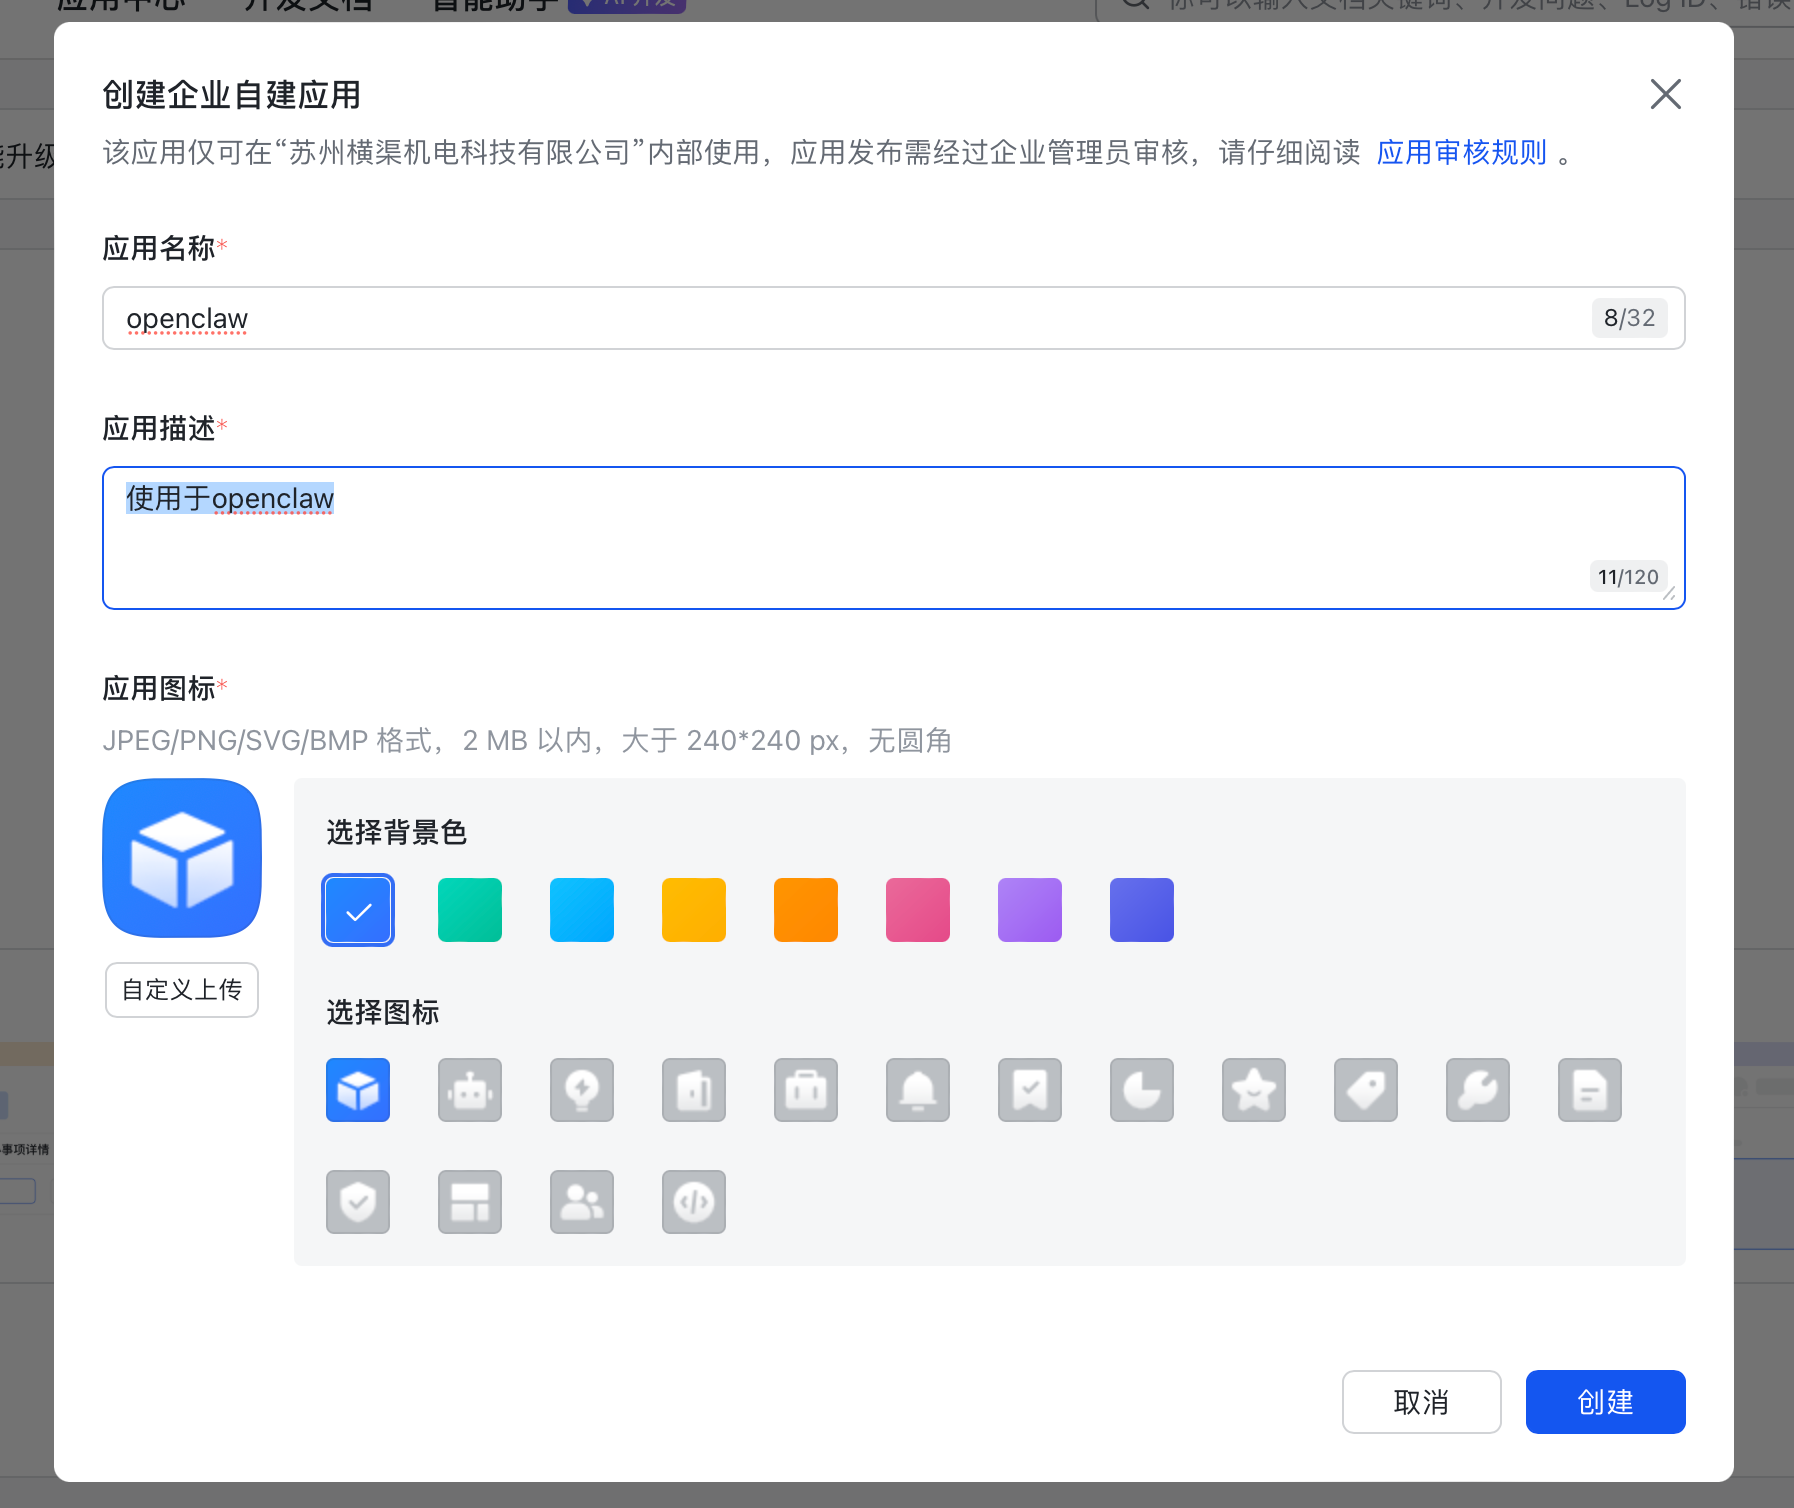This screenshot has height=1508, width=1794.
Task: Select the green background color
Action: [x=469, y=909]
